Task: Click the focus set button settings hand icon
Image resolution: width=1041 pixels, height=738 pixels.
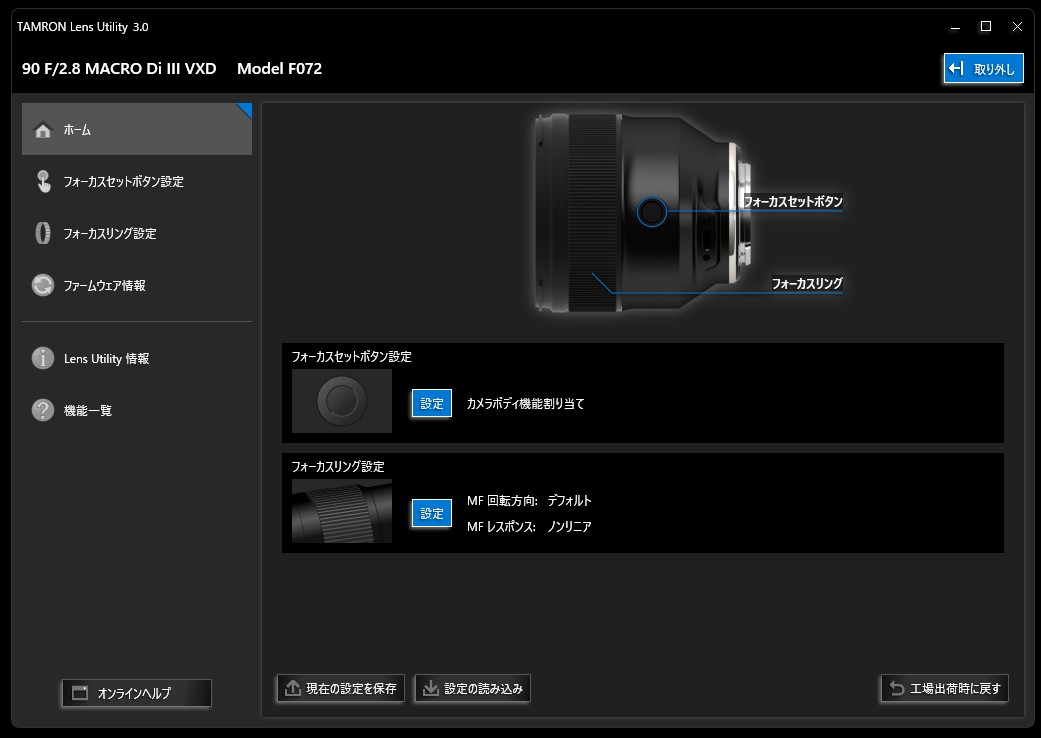Action: 42,182
